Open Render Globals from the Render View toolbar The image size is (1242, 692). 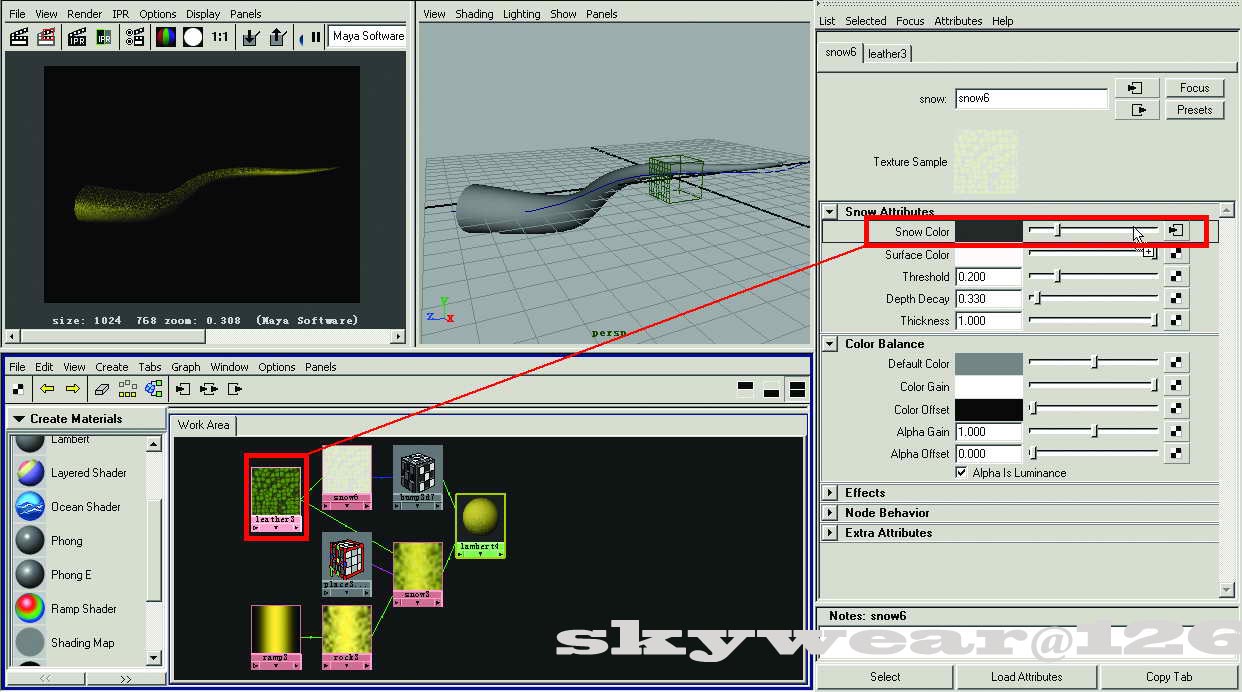tap(135, 37)
